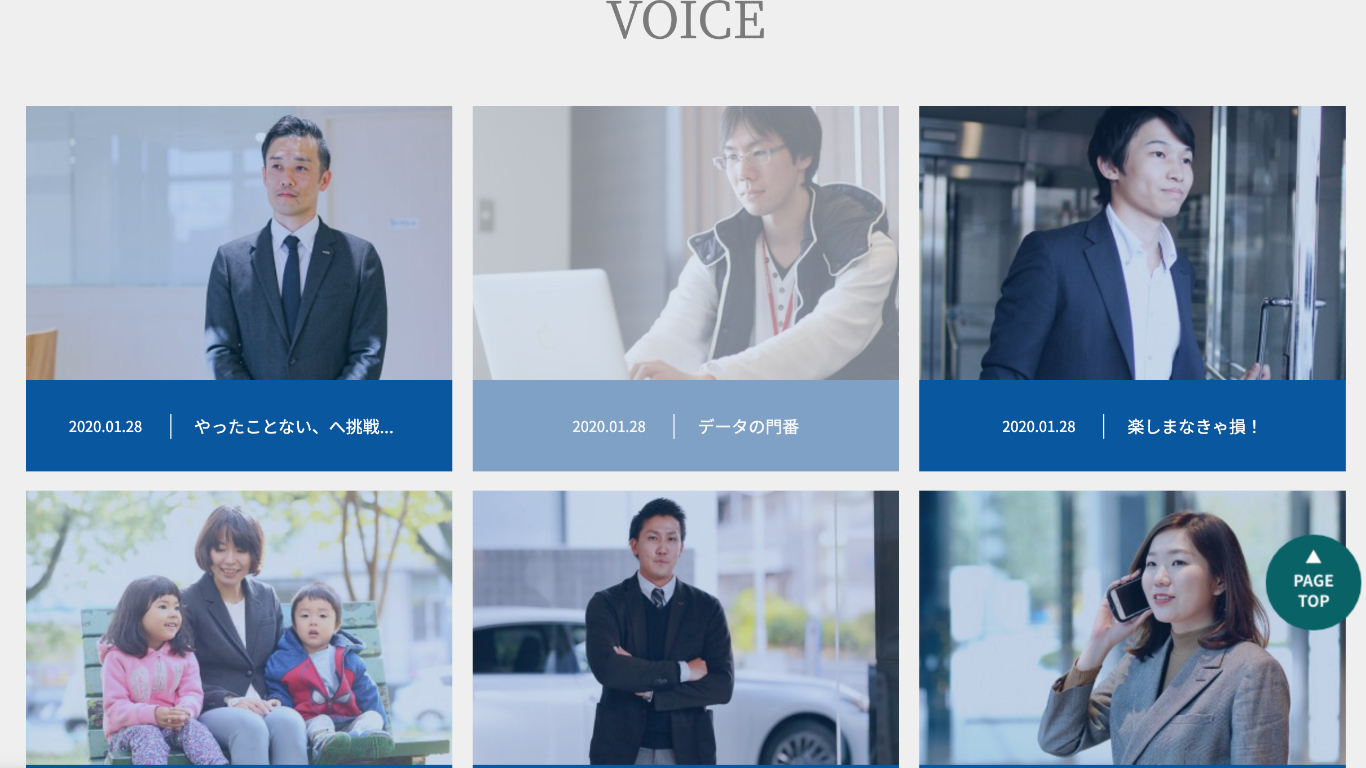Viewport: 1366px width, 768px height.
Task: Click the title データの門番
Action: pos(748,427)
